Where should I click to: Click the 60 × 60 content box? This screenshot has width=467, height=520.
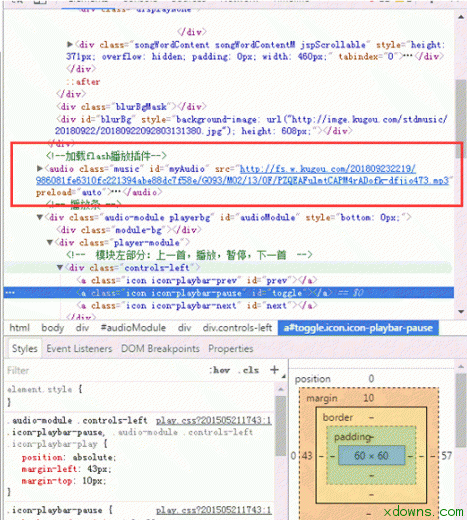coord(371,455)
